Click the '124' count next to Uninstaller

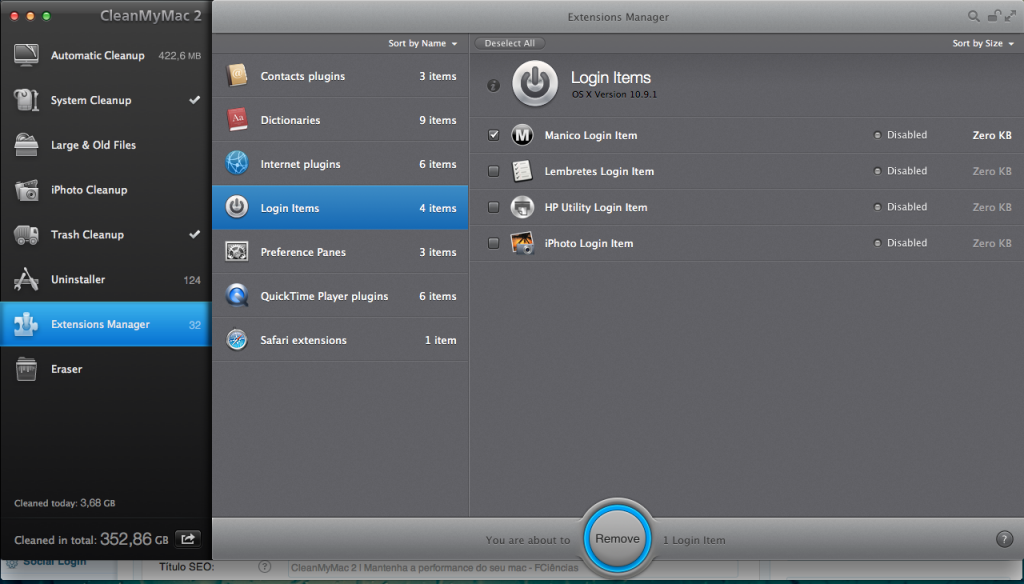tap(192, 280)
